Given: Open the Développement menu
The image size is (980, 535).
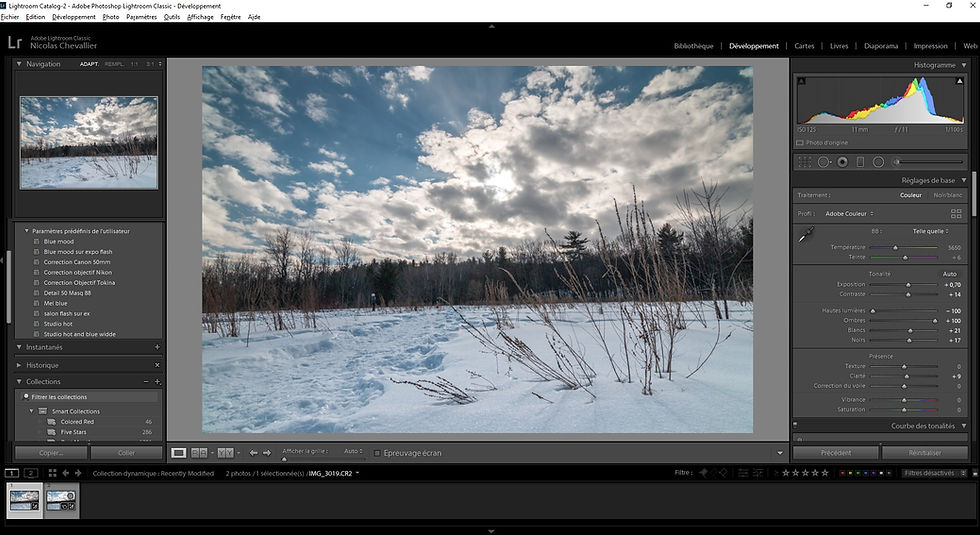Looking at the screenshot, I should 74,17.
